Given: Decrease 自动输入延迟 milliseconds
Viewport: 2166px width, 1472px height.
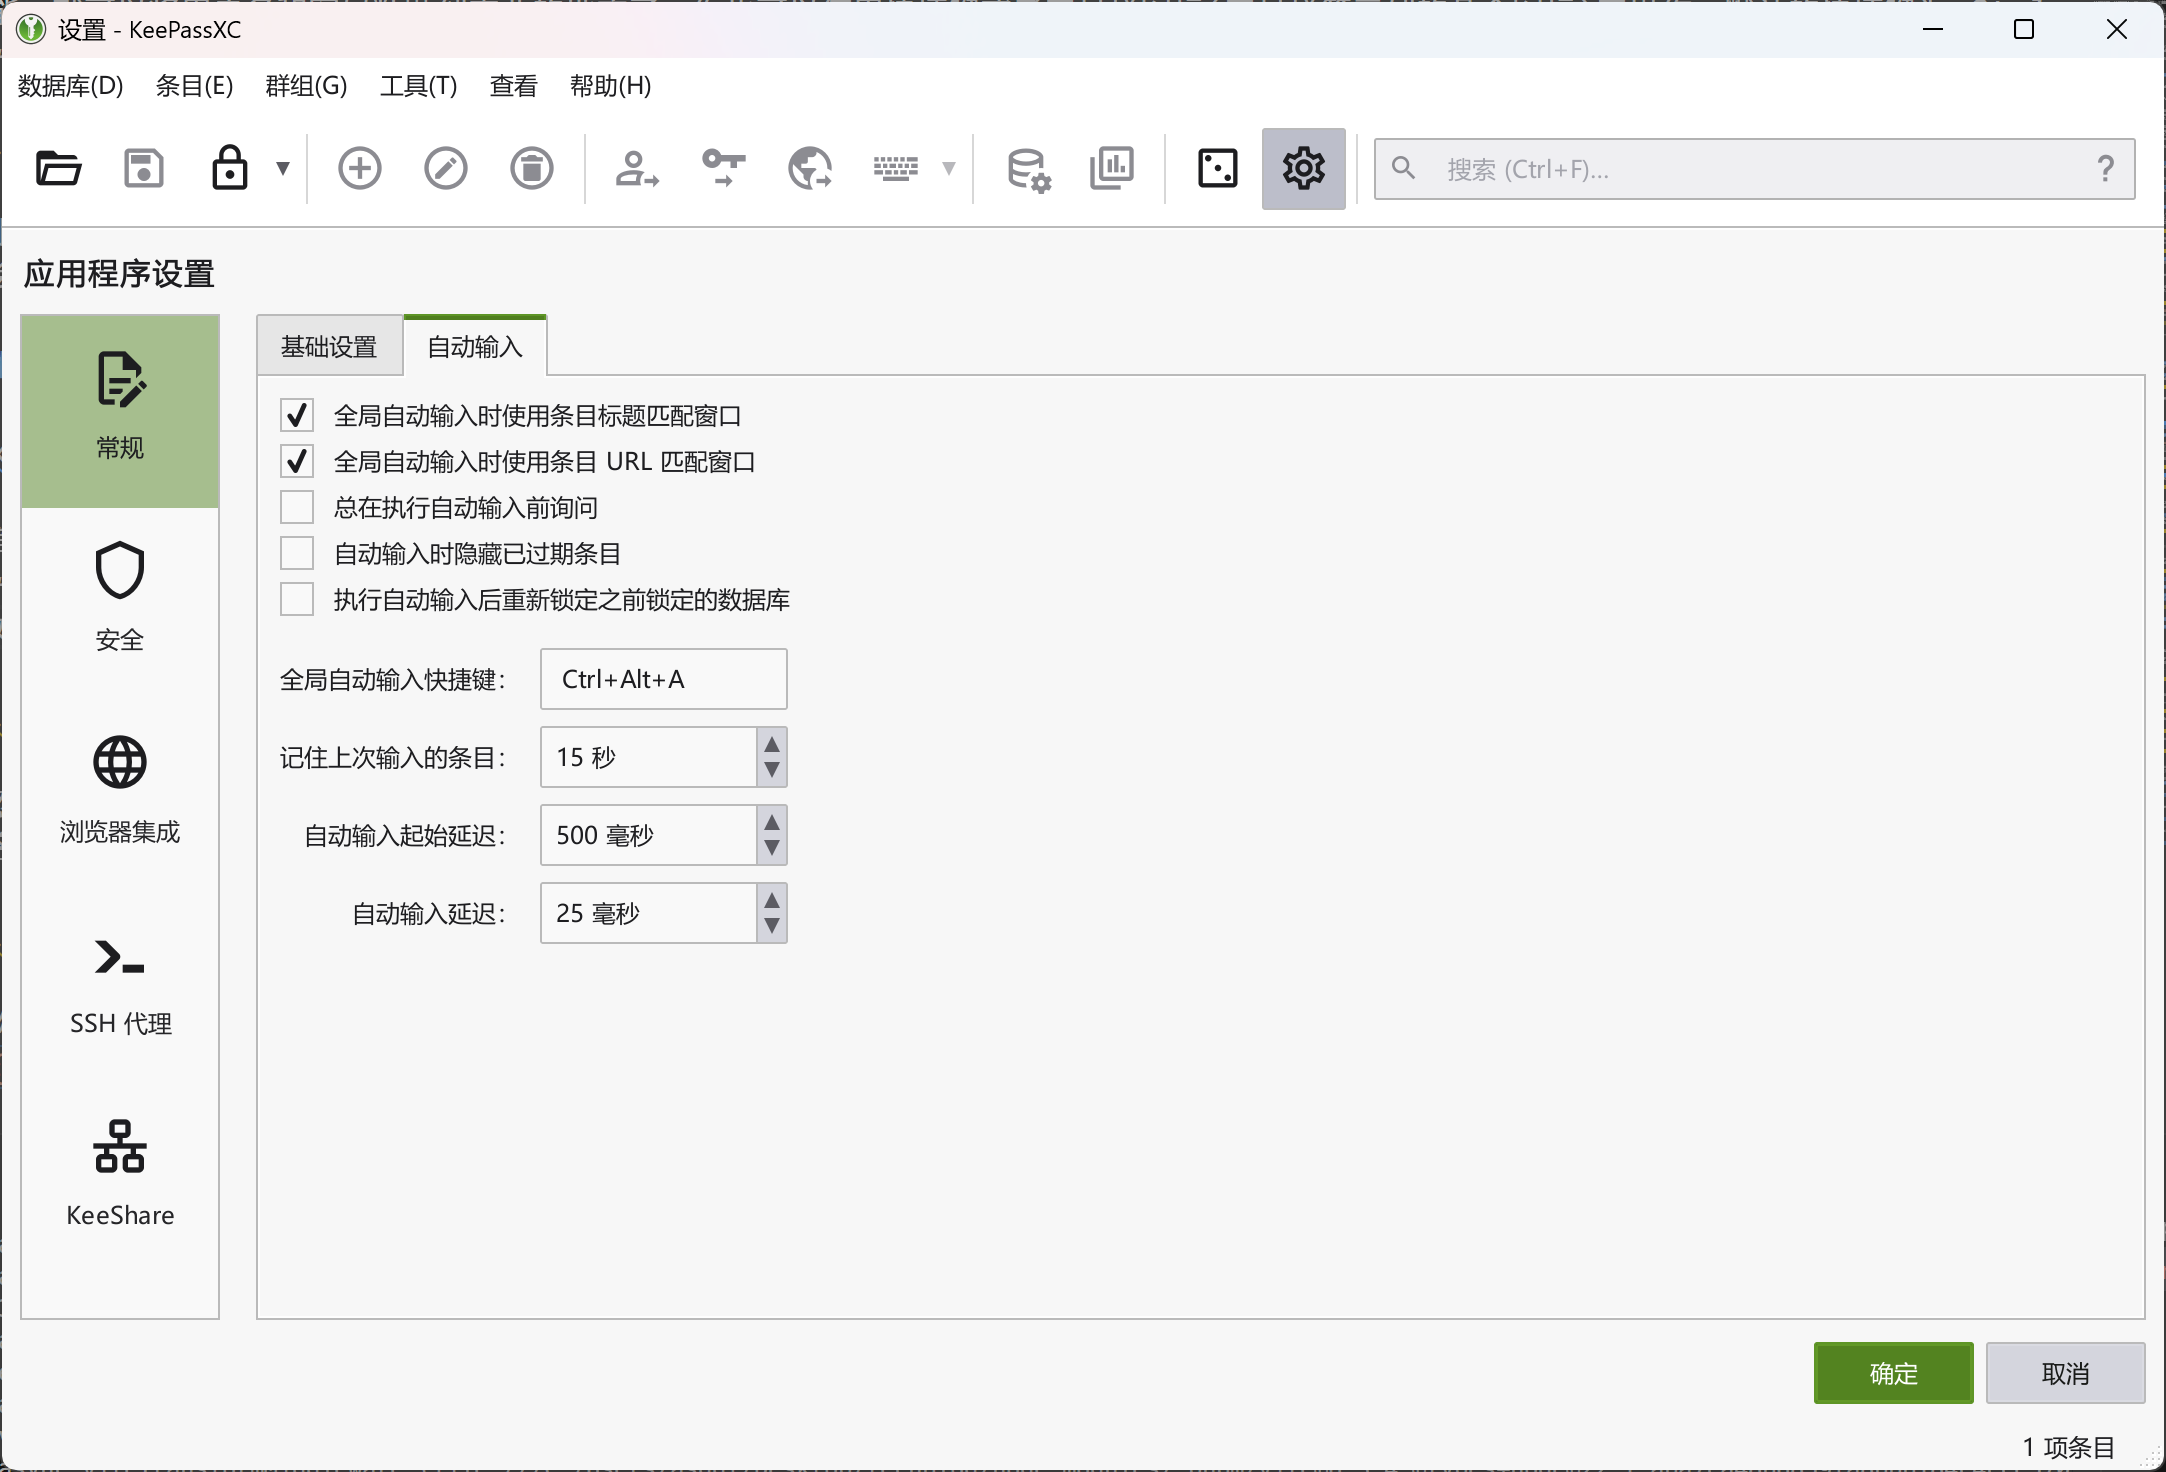Looking at the screenshot, I should [772, 927].
